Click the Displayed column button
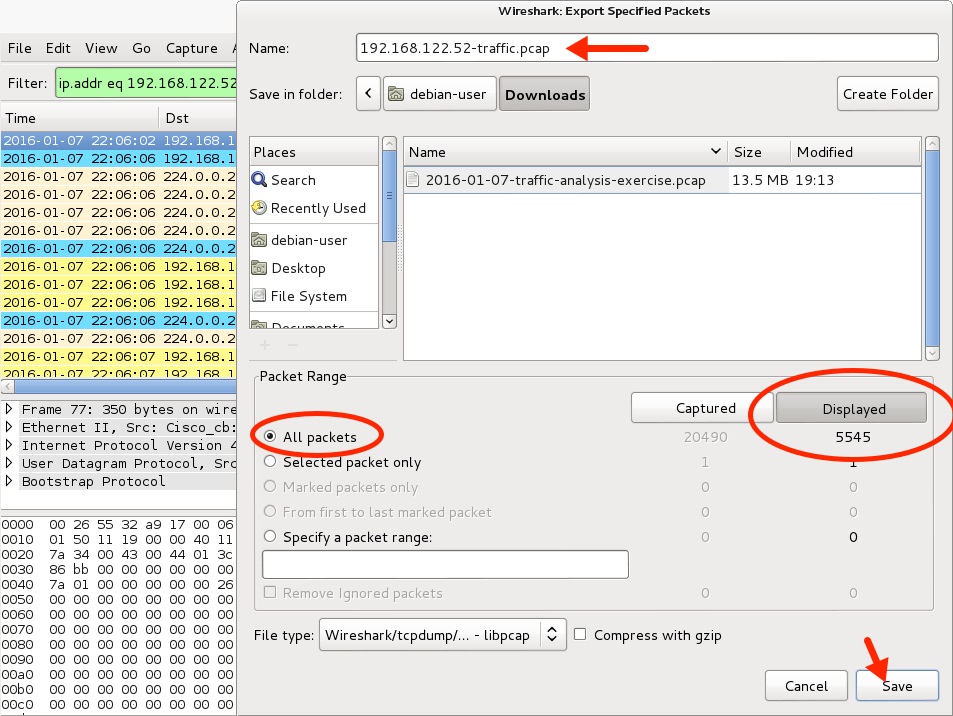This screenshot has height=716, width=953. (852, 408)
